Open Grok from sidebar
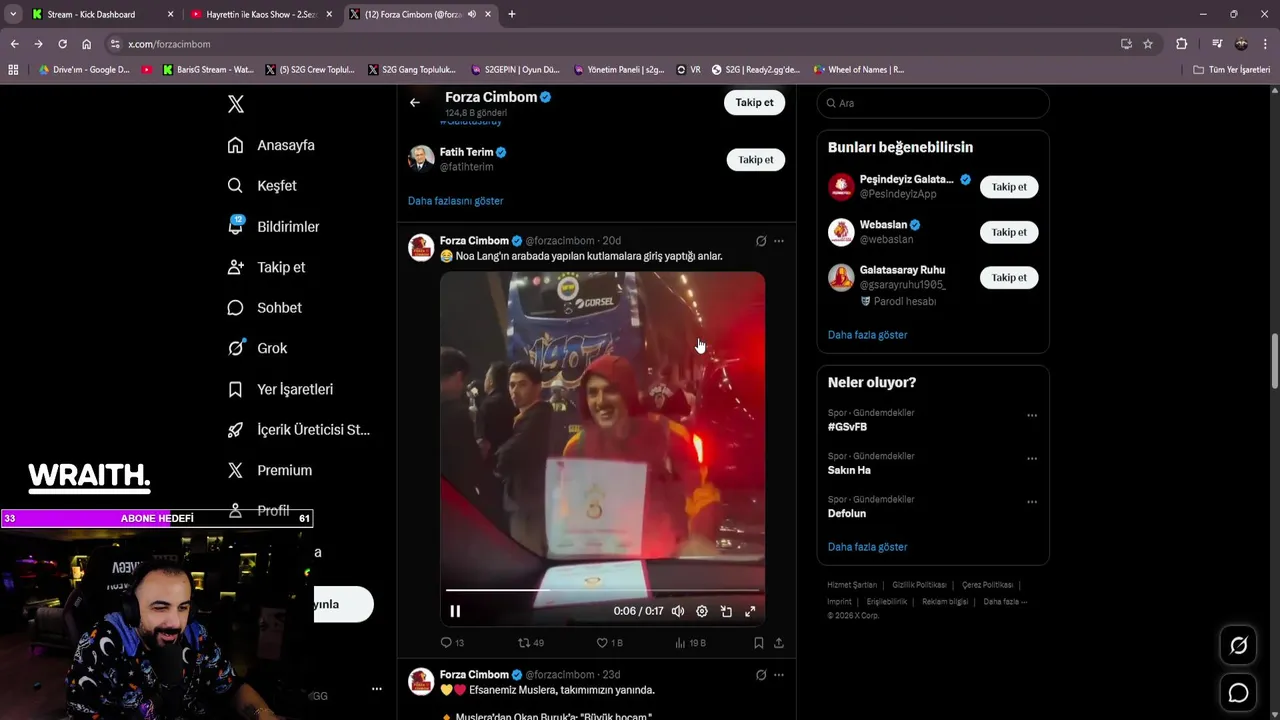This screenshot has height=720, width=1280. click(x=257, y=348)
